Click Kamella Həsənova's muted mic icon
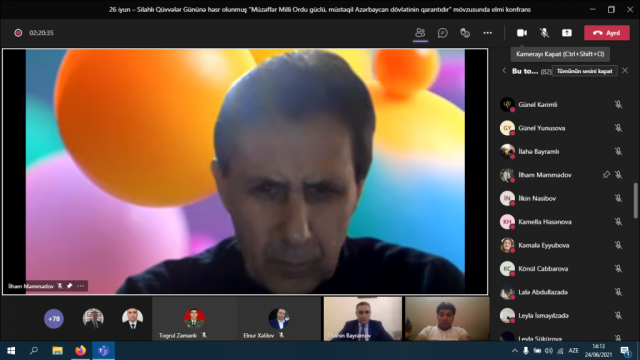The height and width of the screenshot is (360, 640). 618,222
